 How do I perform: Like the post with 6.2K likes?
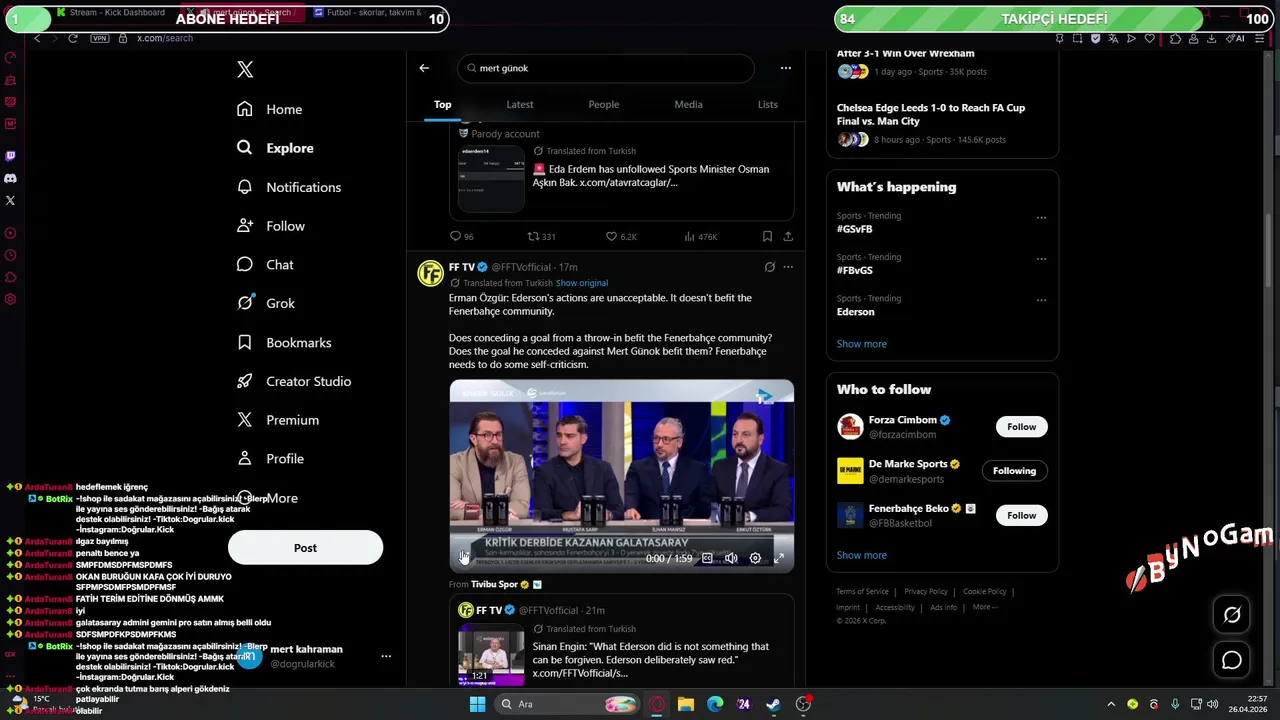click(x=620, y=237)
